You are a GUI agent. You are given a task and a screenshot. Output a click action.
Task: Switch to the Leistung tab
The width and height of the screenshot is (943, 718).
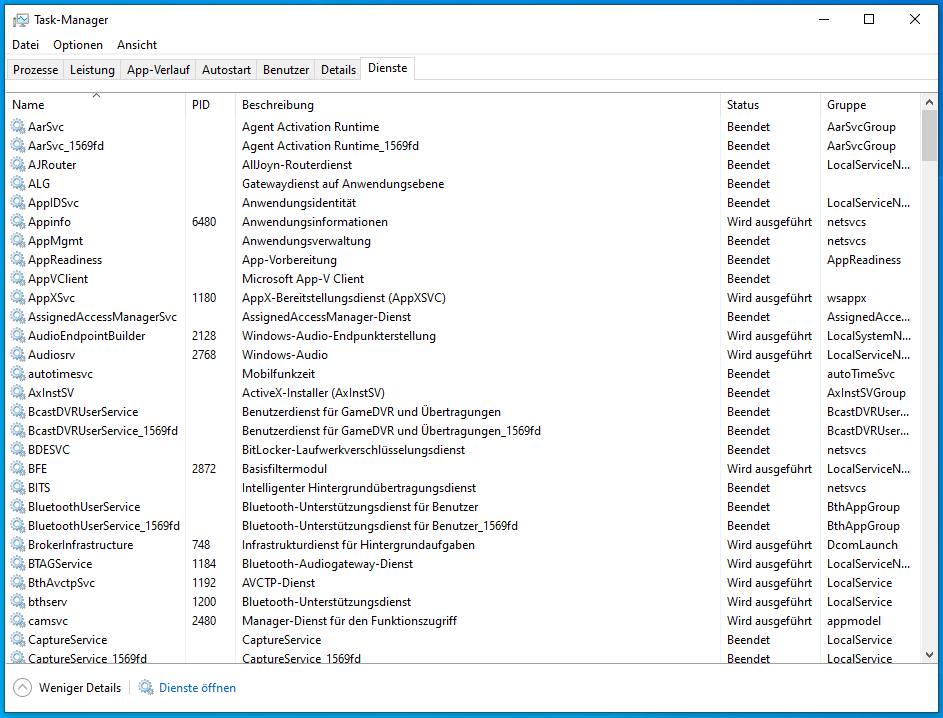coord(92,70)
